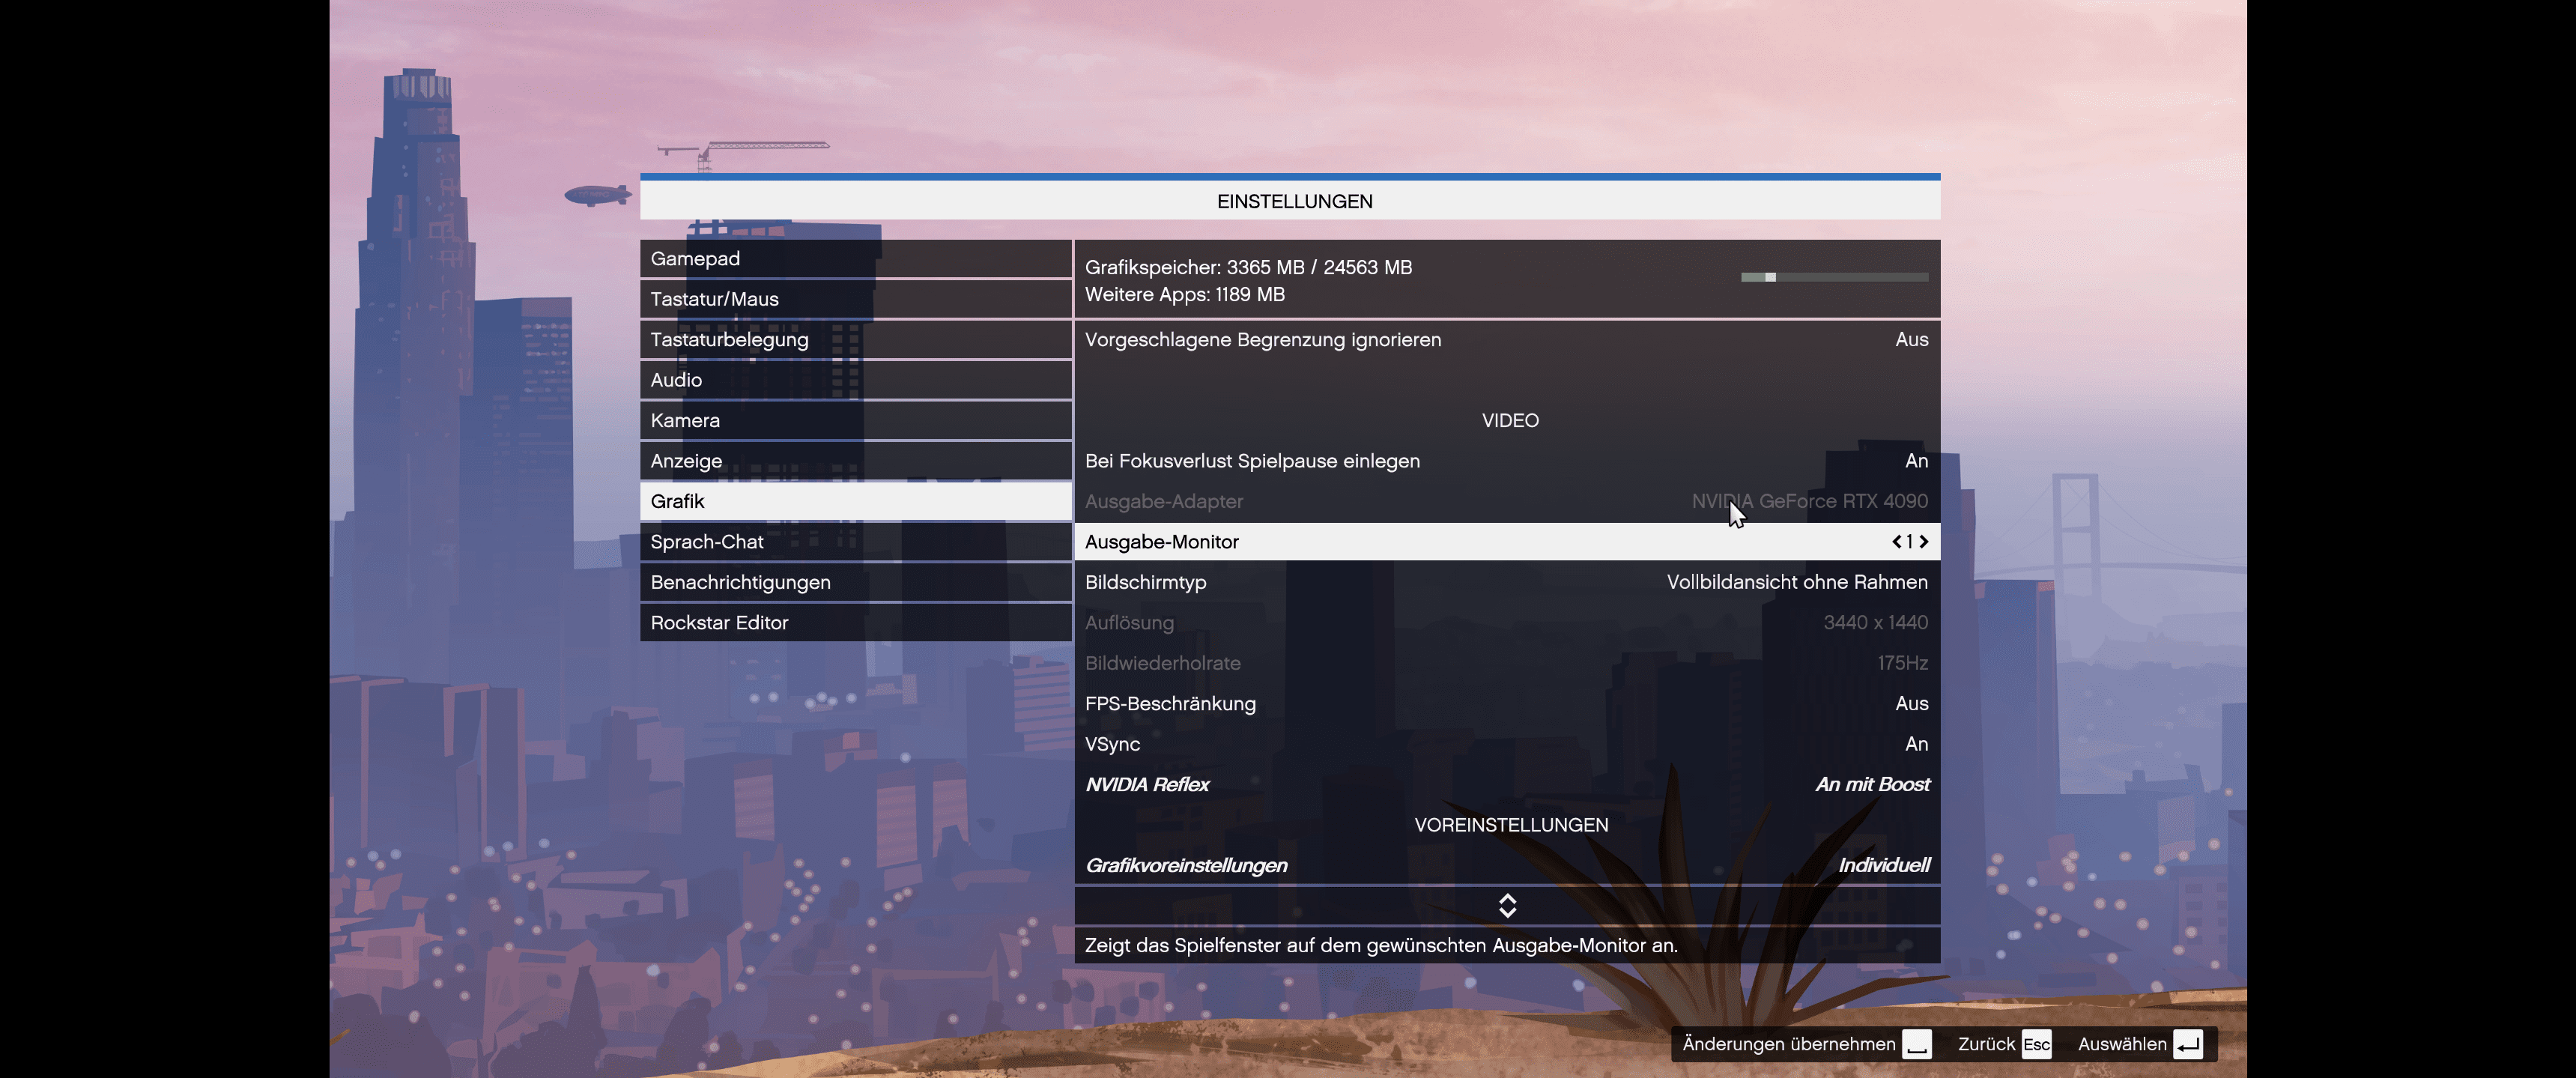Select the Tastaturbelegung category
Image resolution: width=2576 pixels, height=1078 pixels.
pos(855,340)
